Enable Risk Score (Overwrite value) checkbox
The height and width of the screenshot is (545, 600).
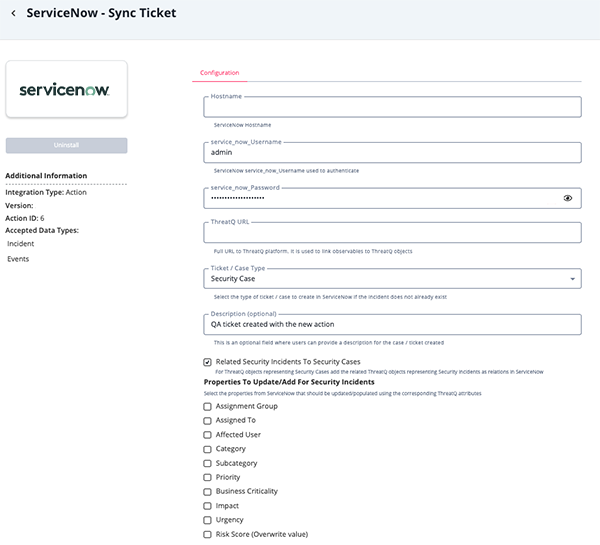click(x=207, y=534)
